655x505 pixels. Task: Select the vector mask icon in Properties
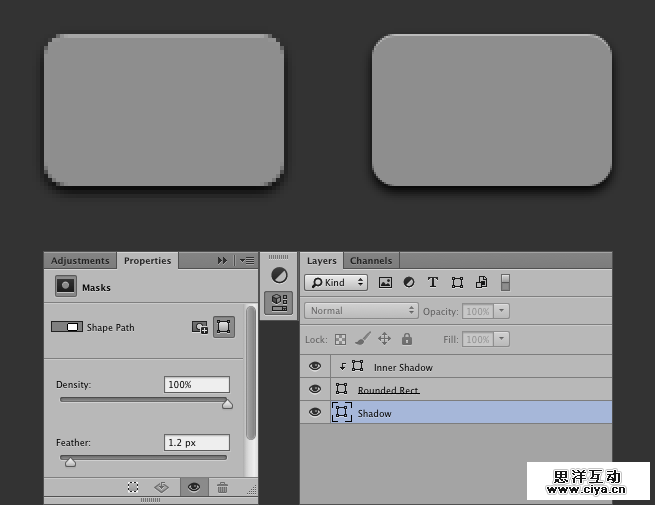pyautogui.click(x=224, y=327)
